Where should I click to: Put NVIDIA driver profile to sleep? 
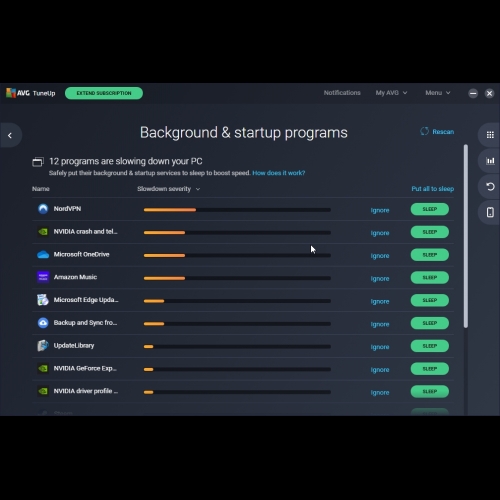click(430, 392)
